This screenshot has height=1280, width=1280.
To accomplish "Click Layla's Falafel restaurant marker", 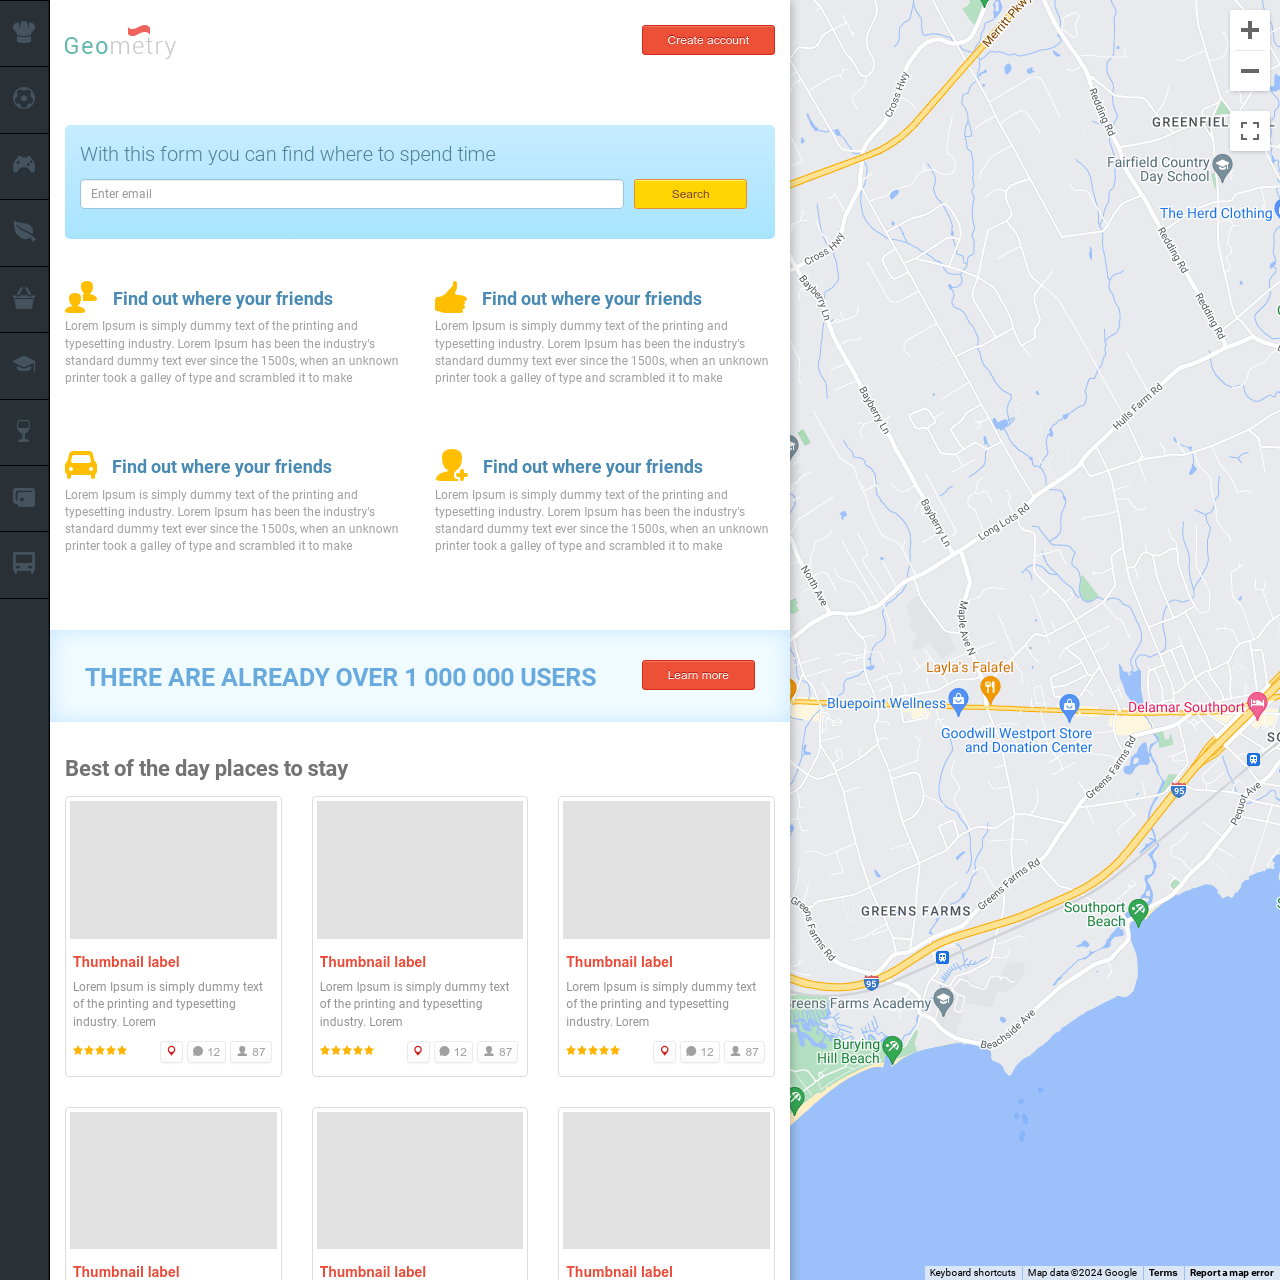I will pyautogui.click(x=990, y=687).
